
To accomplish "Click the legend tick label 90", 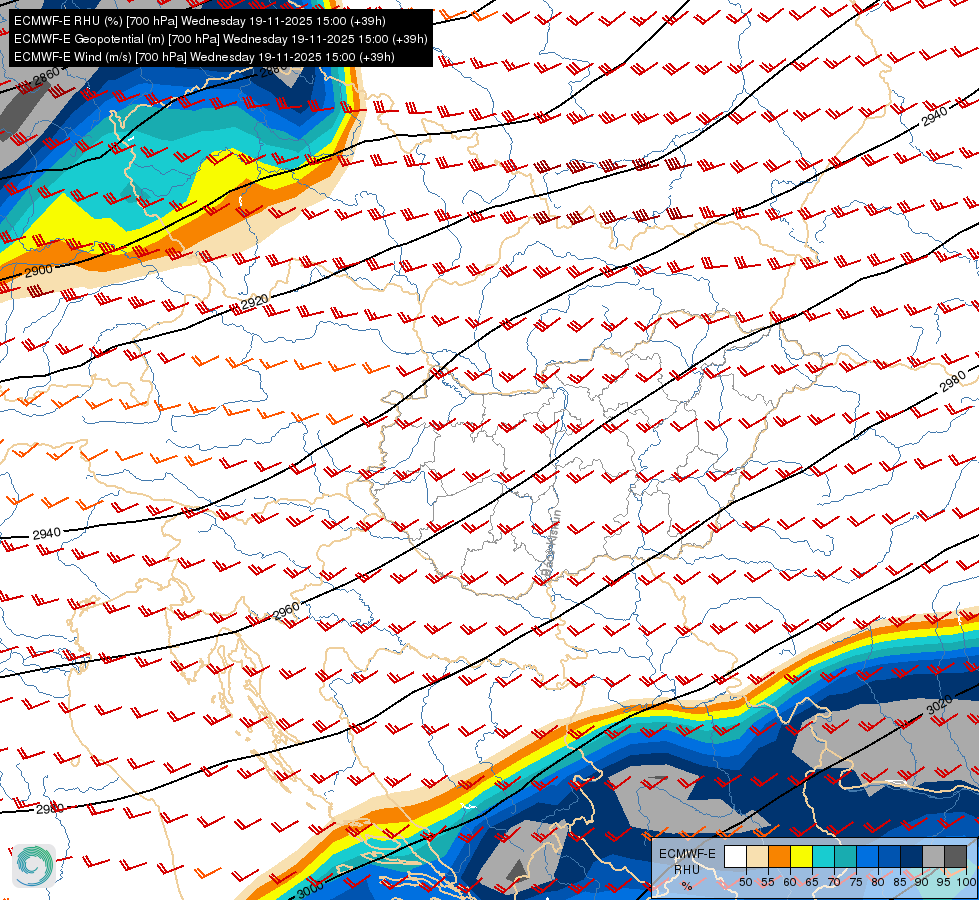I will [x=922, y=882].
